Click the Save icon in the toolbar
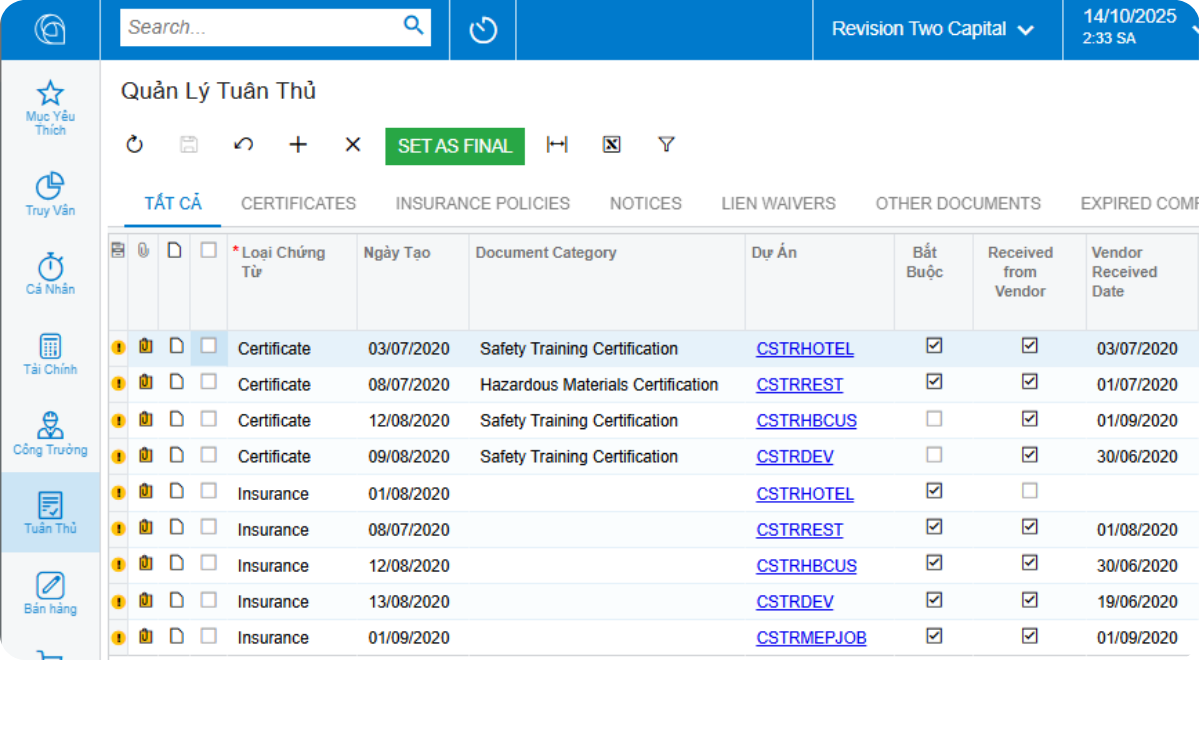 click(188, 145)
